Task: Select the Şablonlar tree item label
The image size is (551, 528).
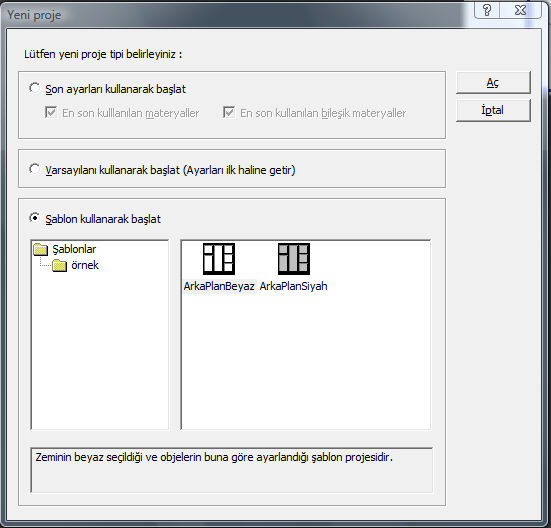Action: coord(74,249)
